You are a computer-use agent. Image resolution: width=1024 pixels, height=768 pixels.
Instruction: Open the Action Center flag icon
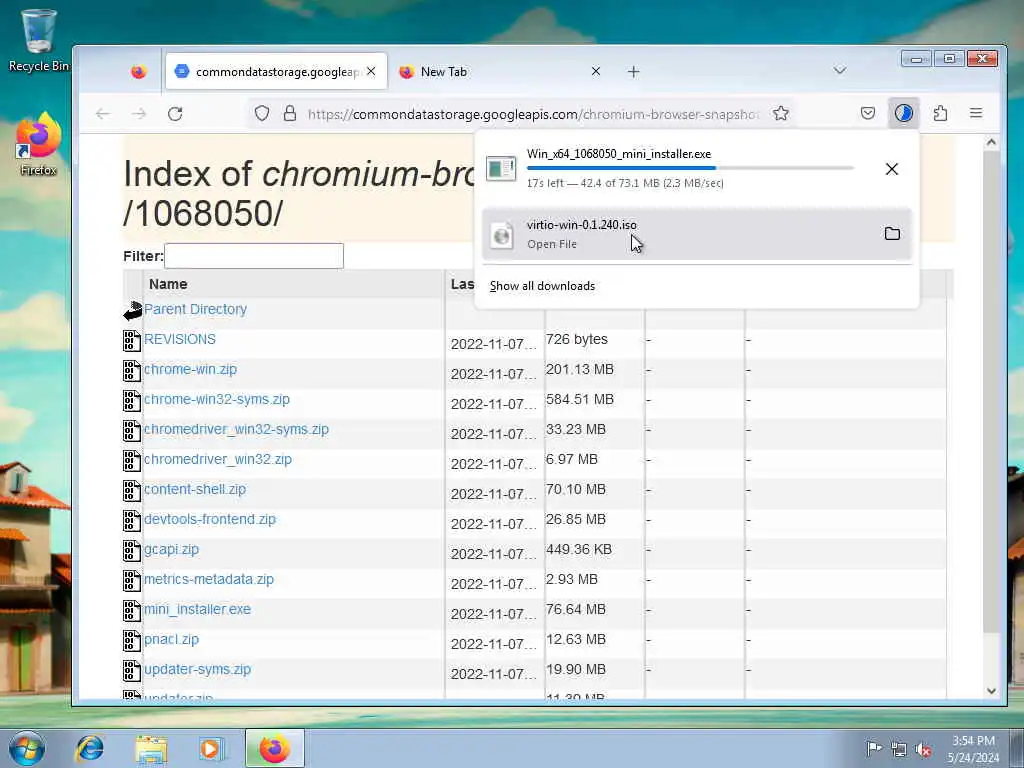[x=874, y=748]
